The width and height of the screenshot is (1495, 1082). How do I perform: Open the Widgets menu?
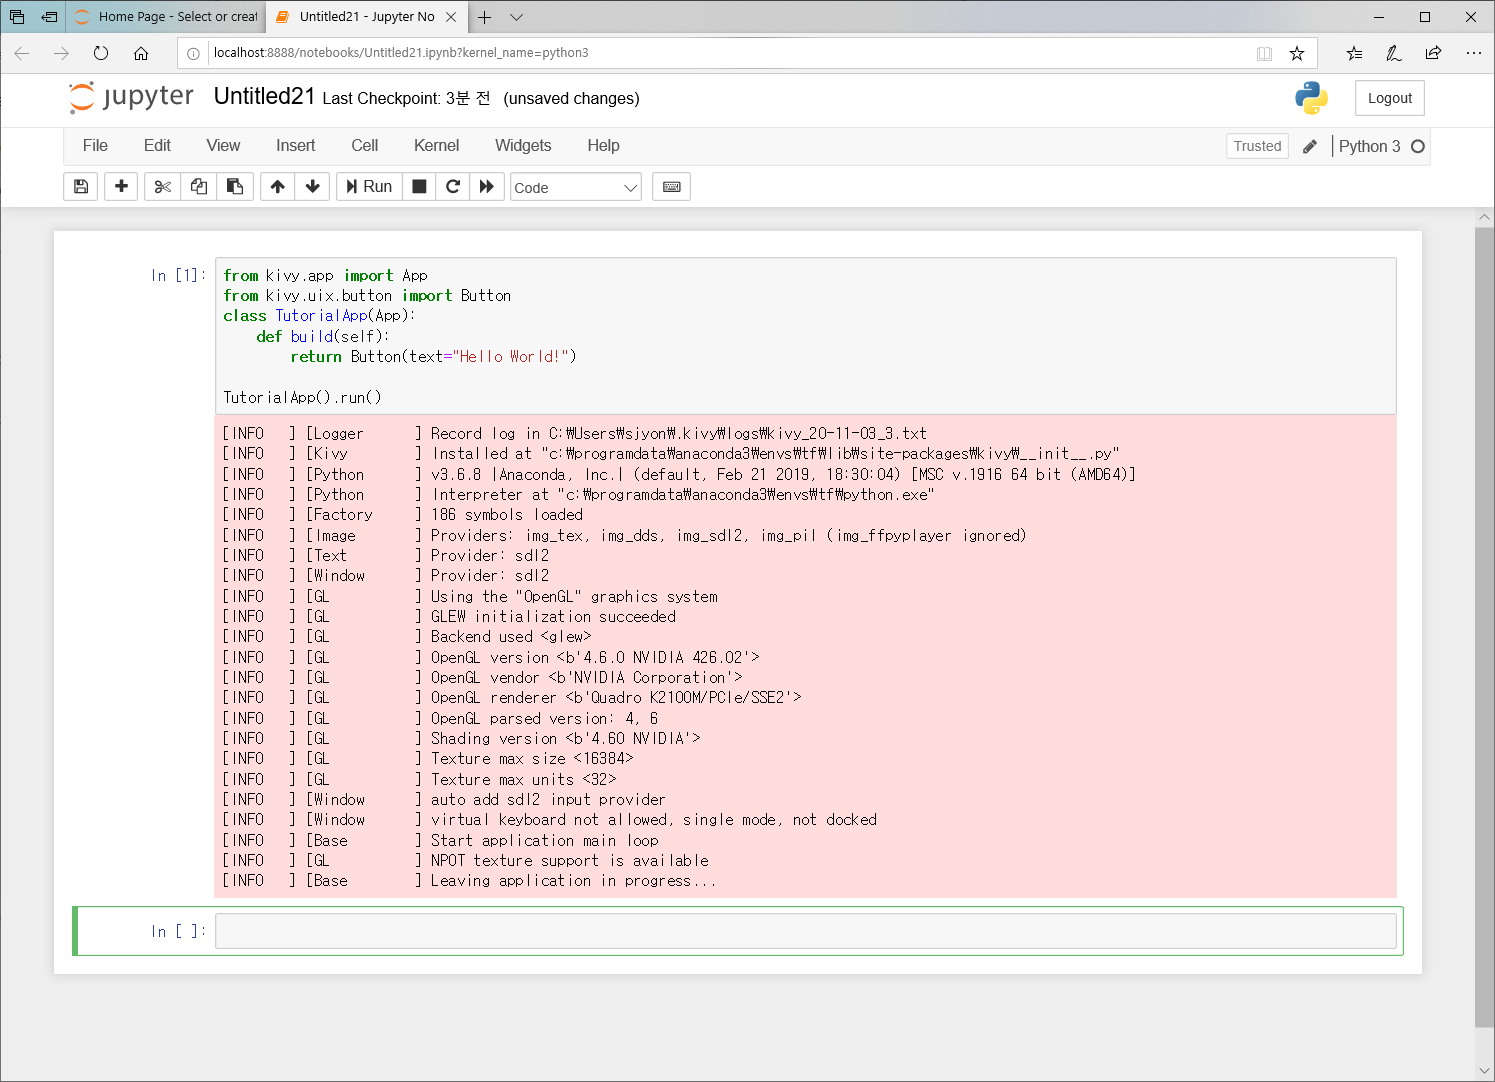point(523,145)
